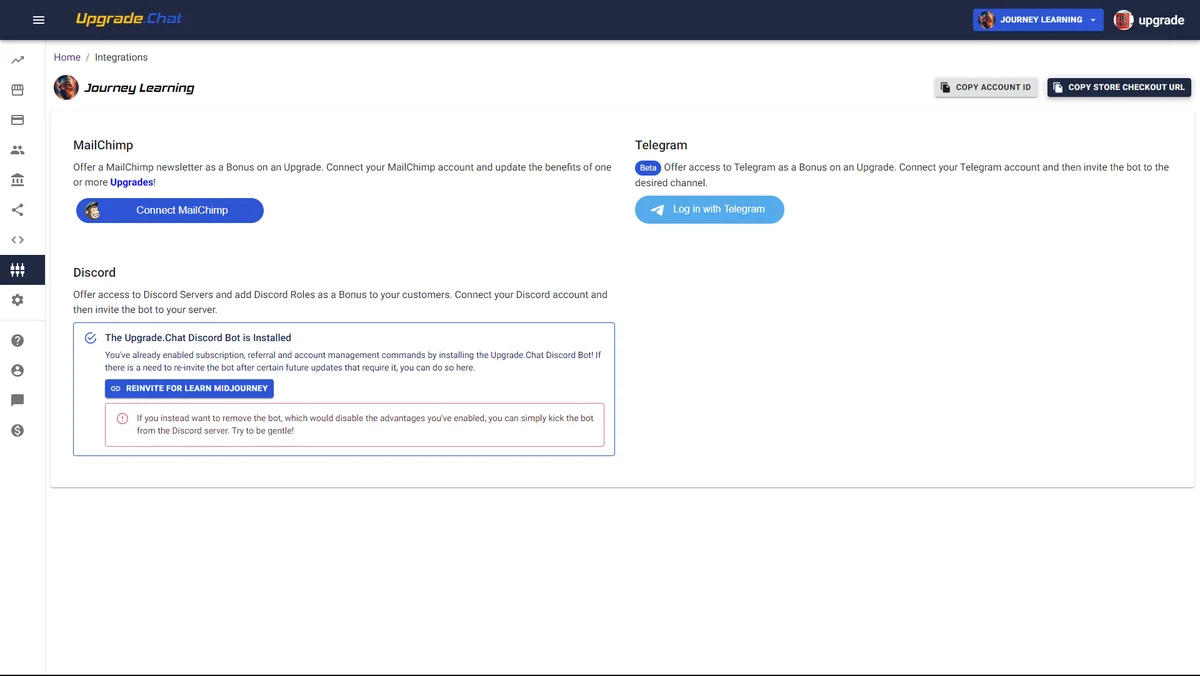Image resolution: width=1200 pixels, height=676 pixels.
Task: Open the upgrade user profile menu
Action: pyautogui.click(x=1149, y=20)
